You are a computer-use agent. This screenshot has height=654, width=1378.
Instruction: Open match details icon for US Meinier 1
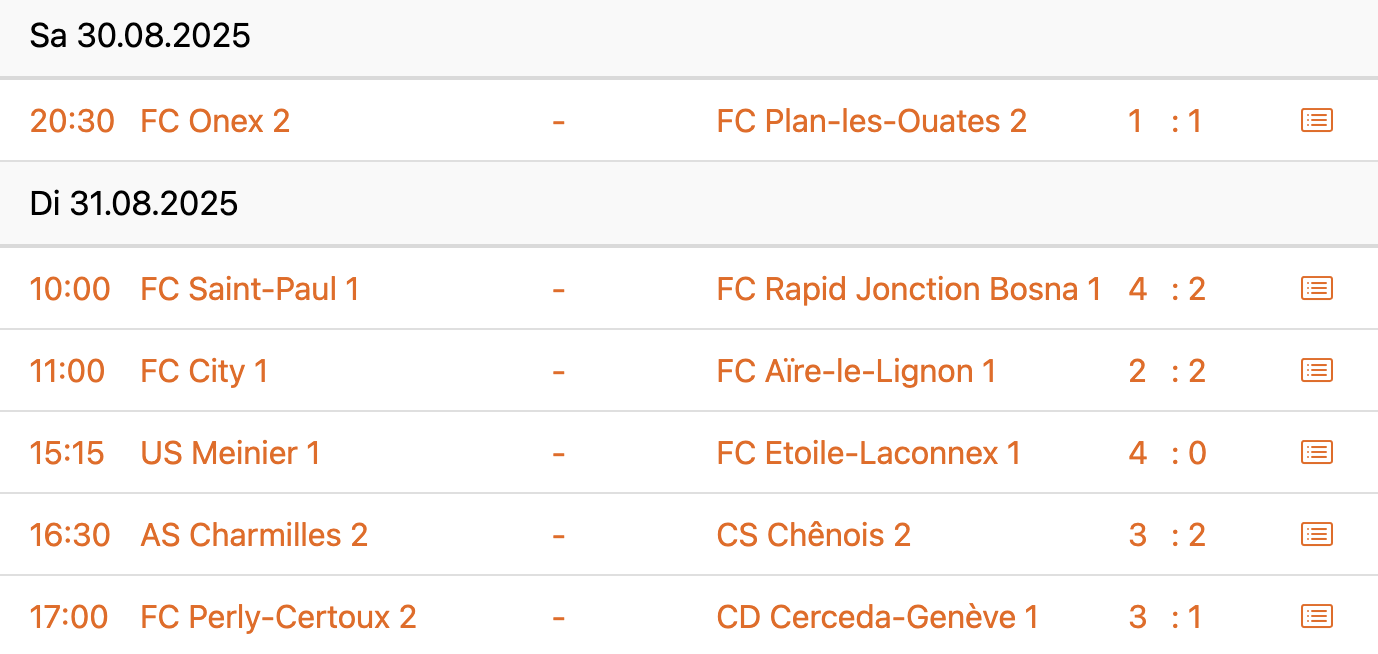[x=1316, y=453]
